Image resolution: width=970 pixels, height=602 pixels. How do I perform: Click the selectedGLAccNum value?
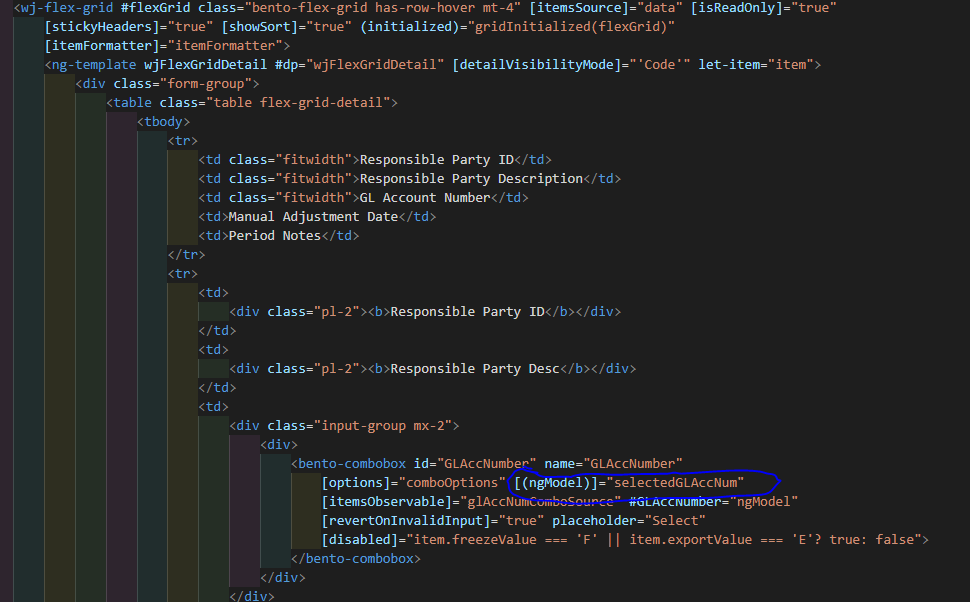point(675,483)
